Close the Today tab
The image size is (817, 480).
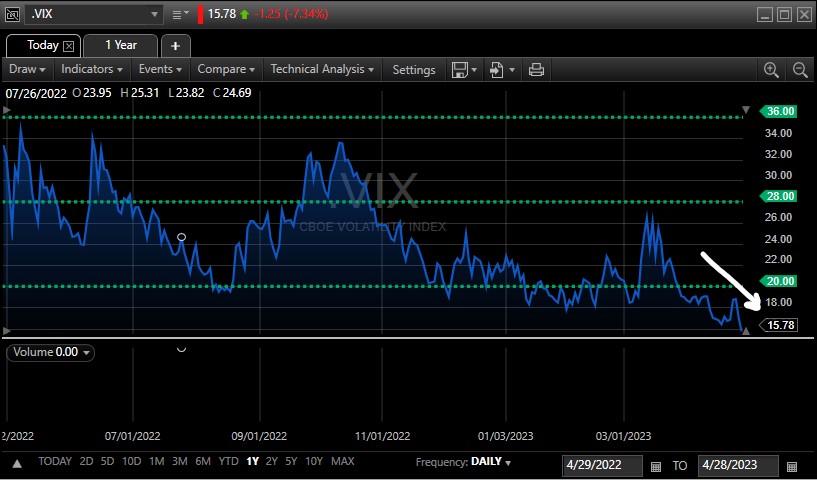69,46
